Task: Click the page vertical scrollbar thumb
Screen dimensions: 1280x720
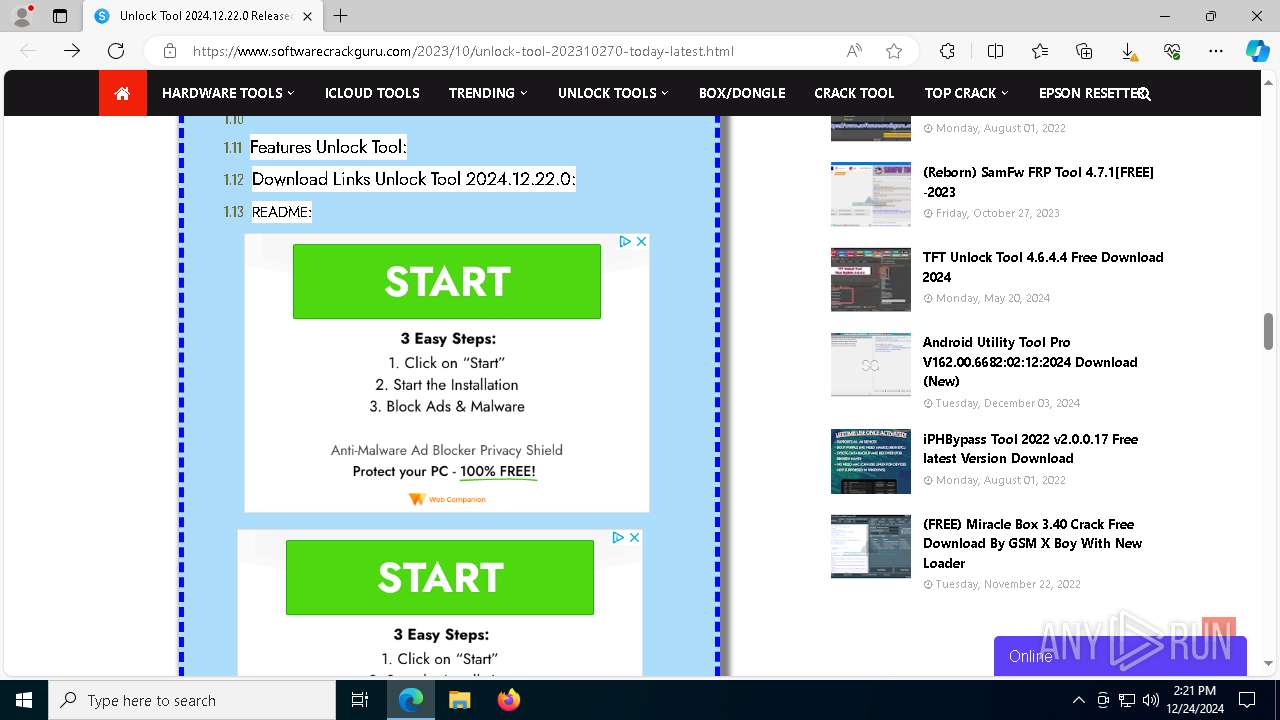Action: click(1268, 331)
